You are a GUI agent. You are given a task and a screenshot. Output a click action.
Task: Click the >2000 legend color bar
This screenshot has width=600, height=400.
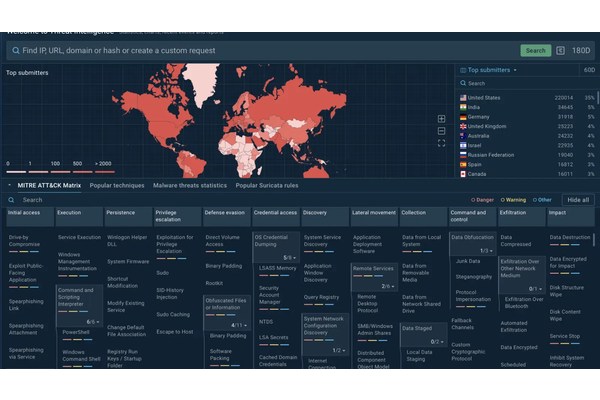tap(105, 172)
